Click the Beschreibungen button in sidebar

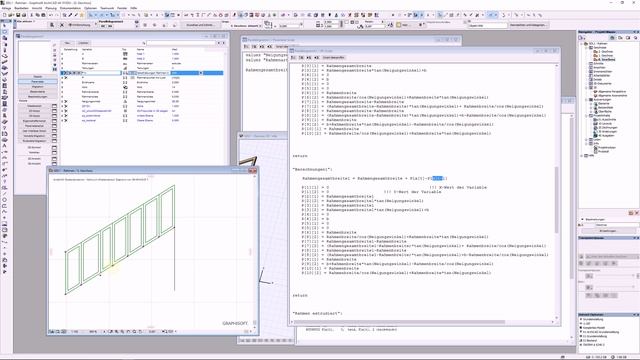(x=38, y=97)
